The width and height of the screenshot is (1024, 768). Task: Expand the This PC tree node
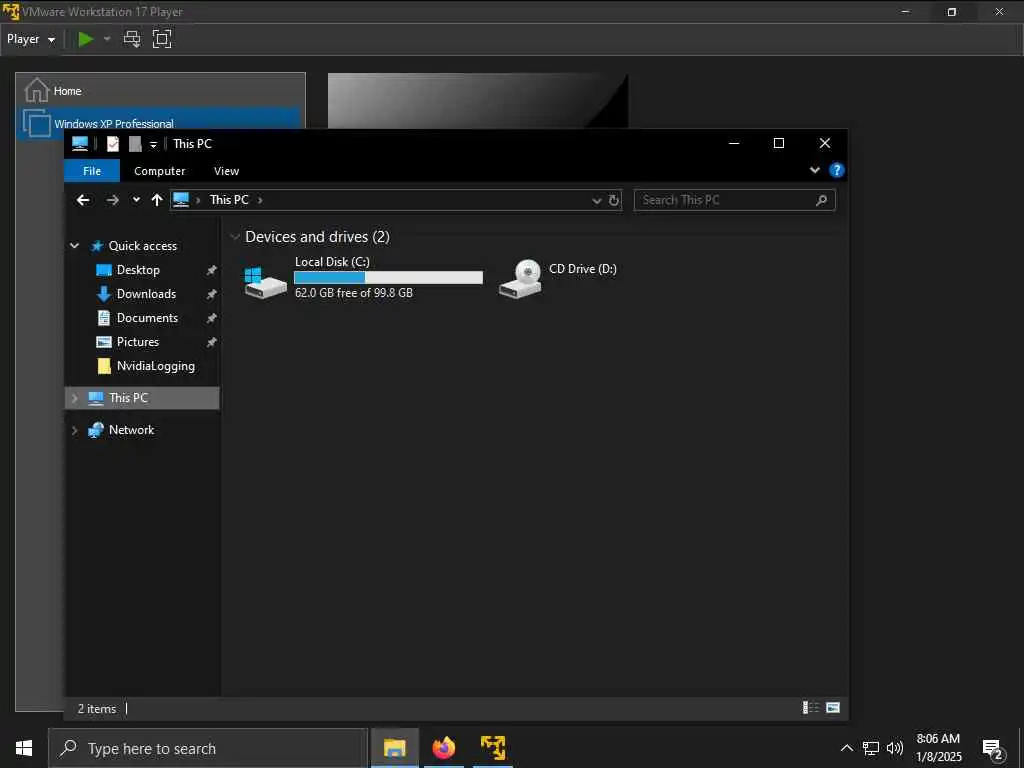click(x=74, y=398)
